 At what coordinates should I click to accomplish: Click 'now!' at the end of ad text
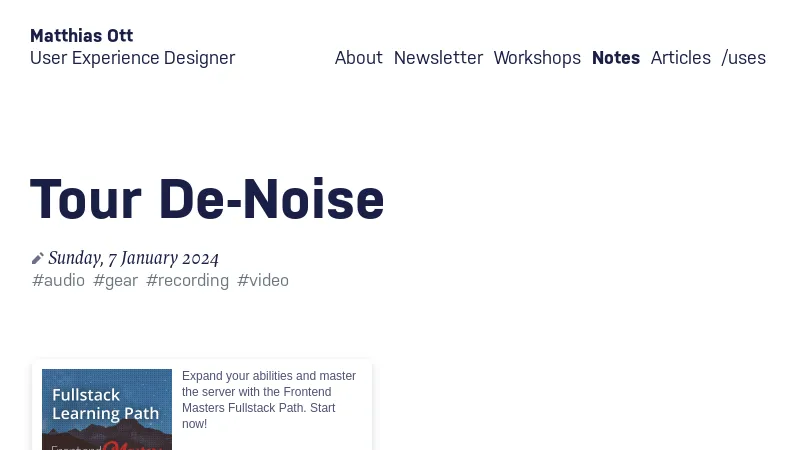[x=194, y=424]
